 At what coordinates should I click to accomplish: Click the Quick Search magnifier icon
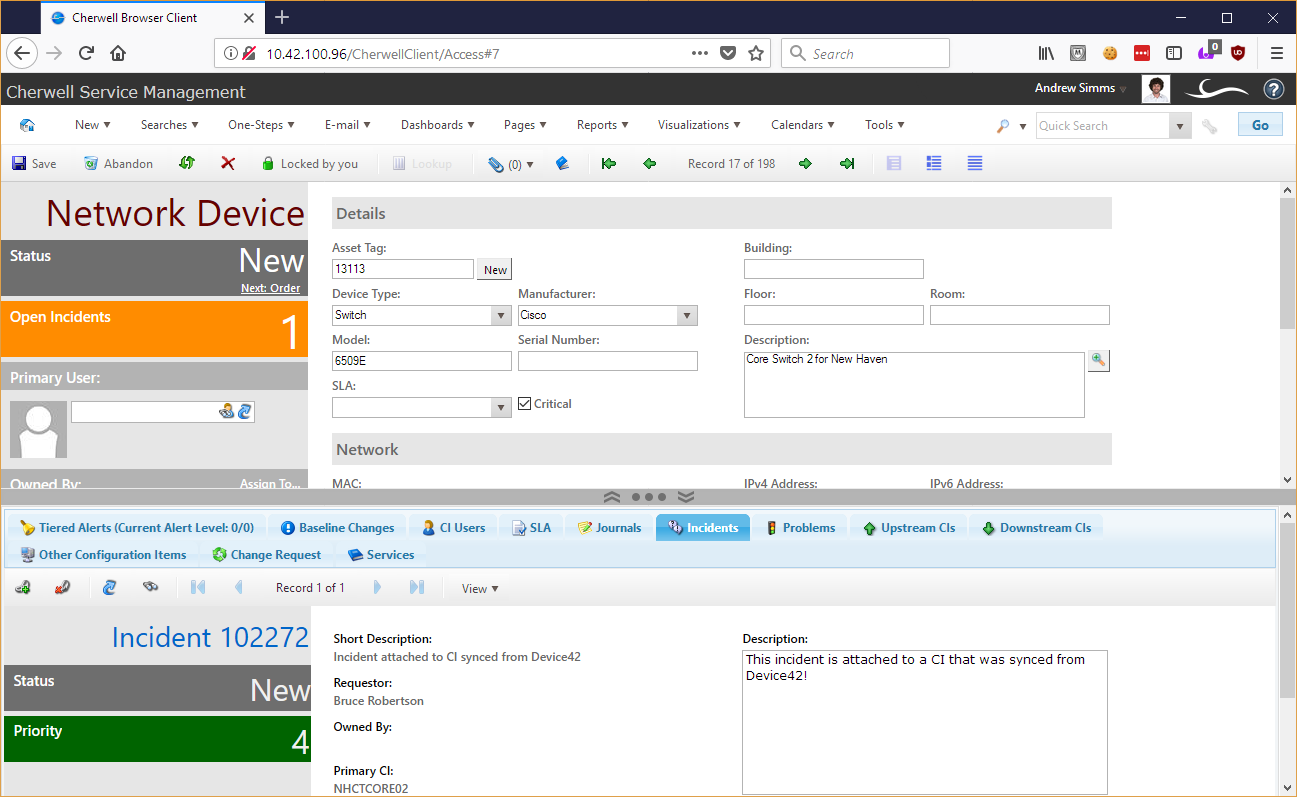1003,126
